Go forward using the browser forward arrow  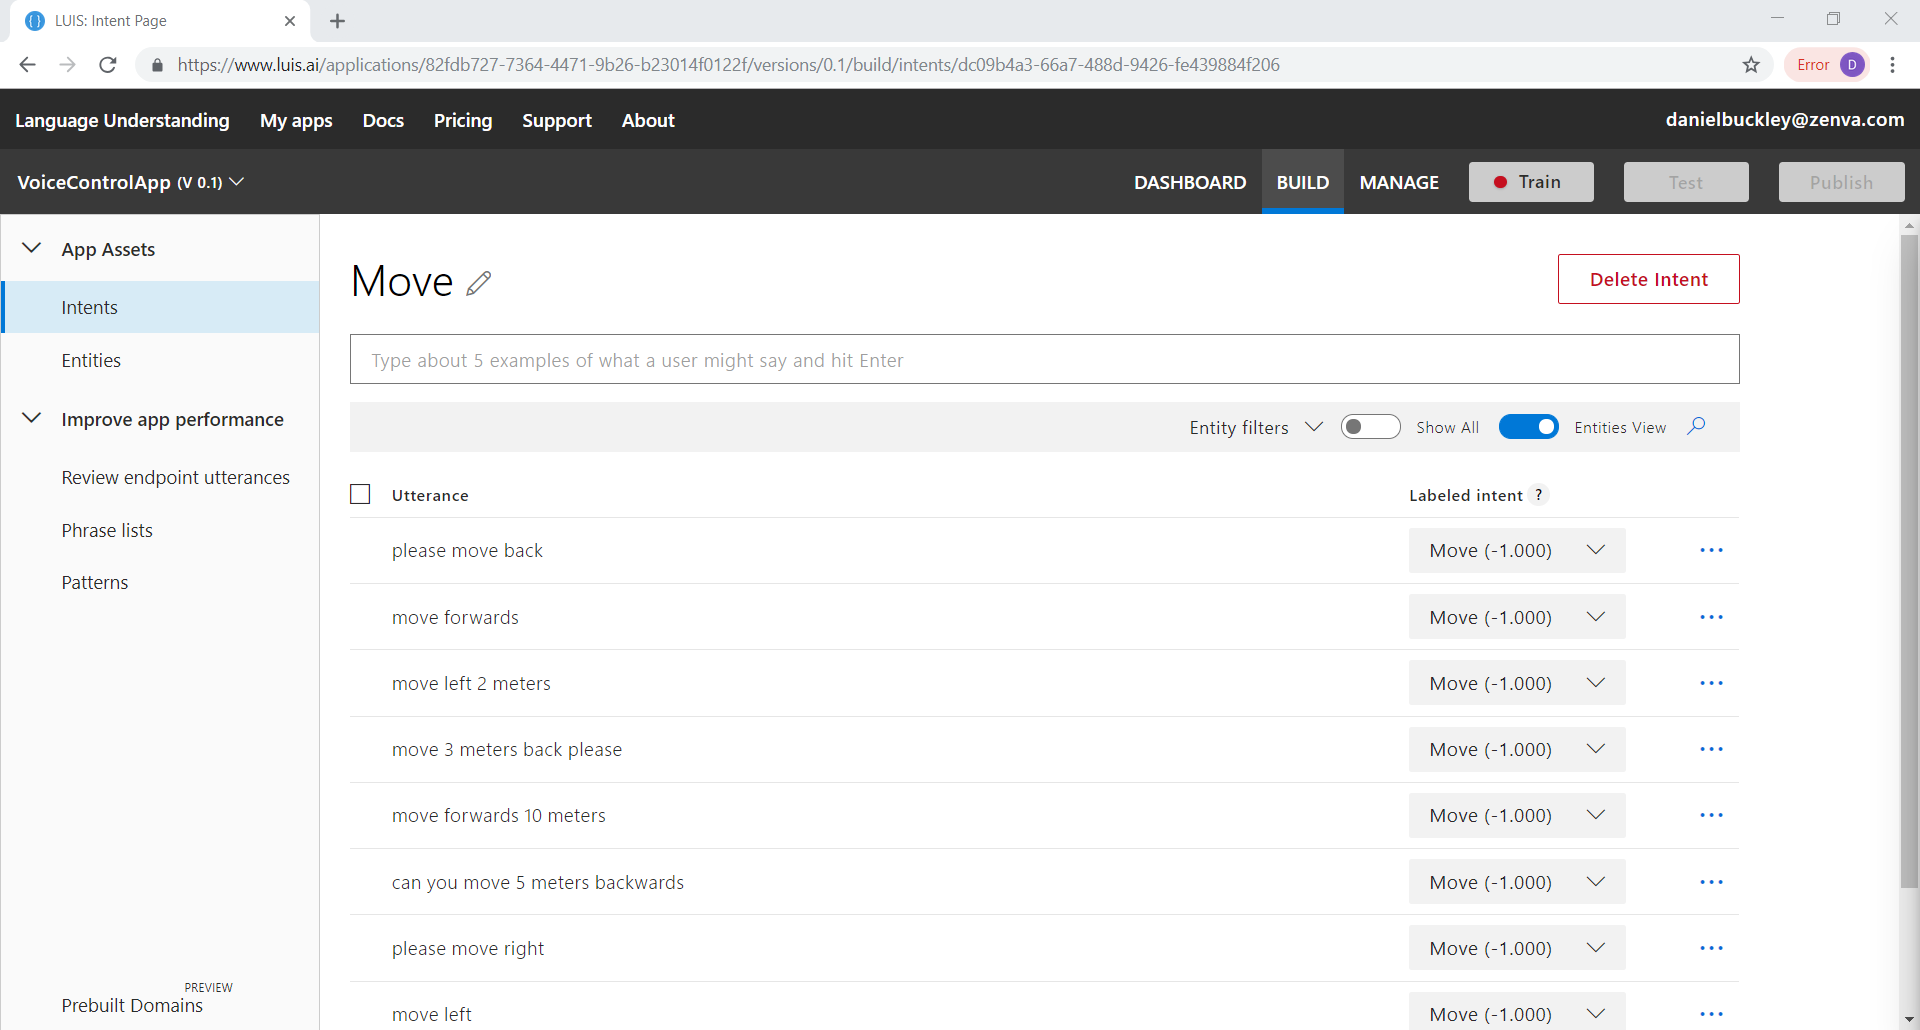(67, 65)
